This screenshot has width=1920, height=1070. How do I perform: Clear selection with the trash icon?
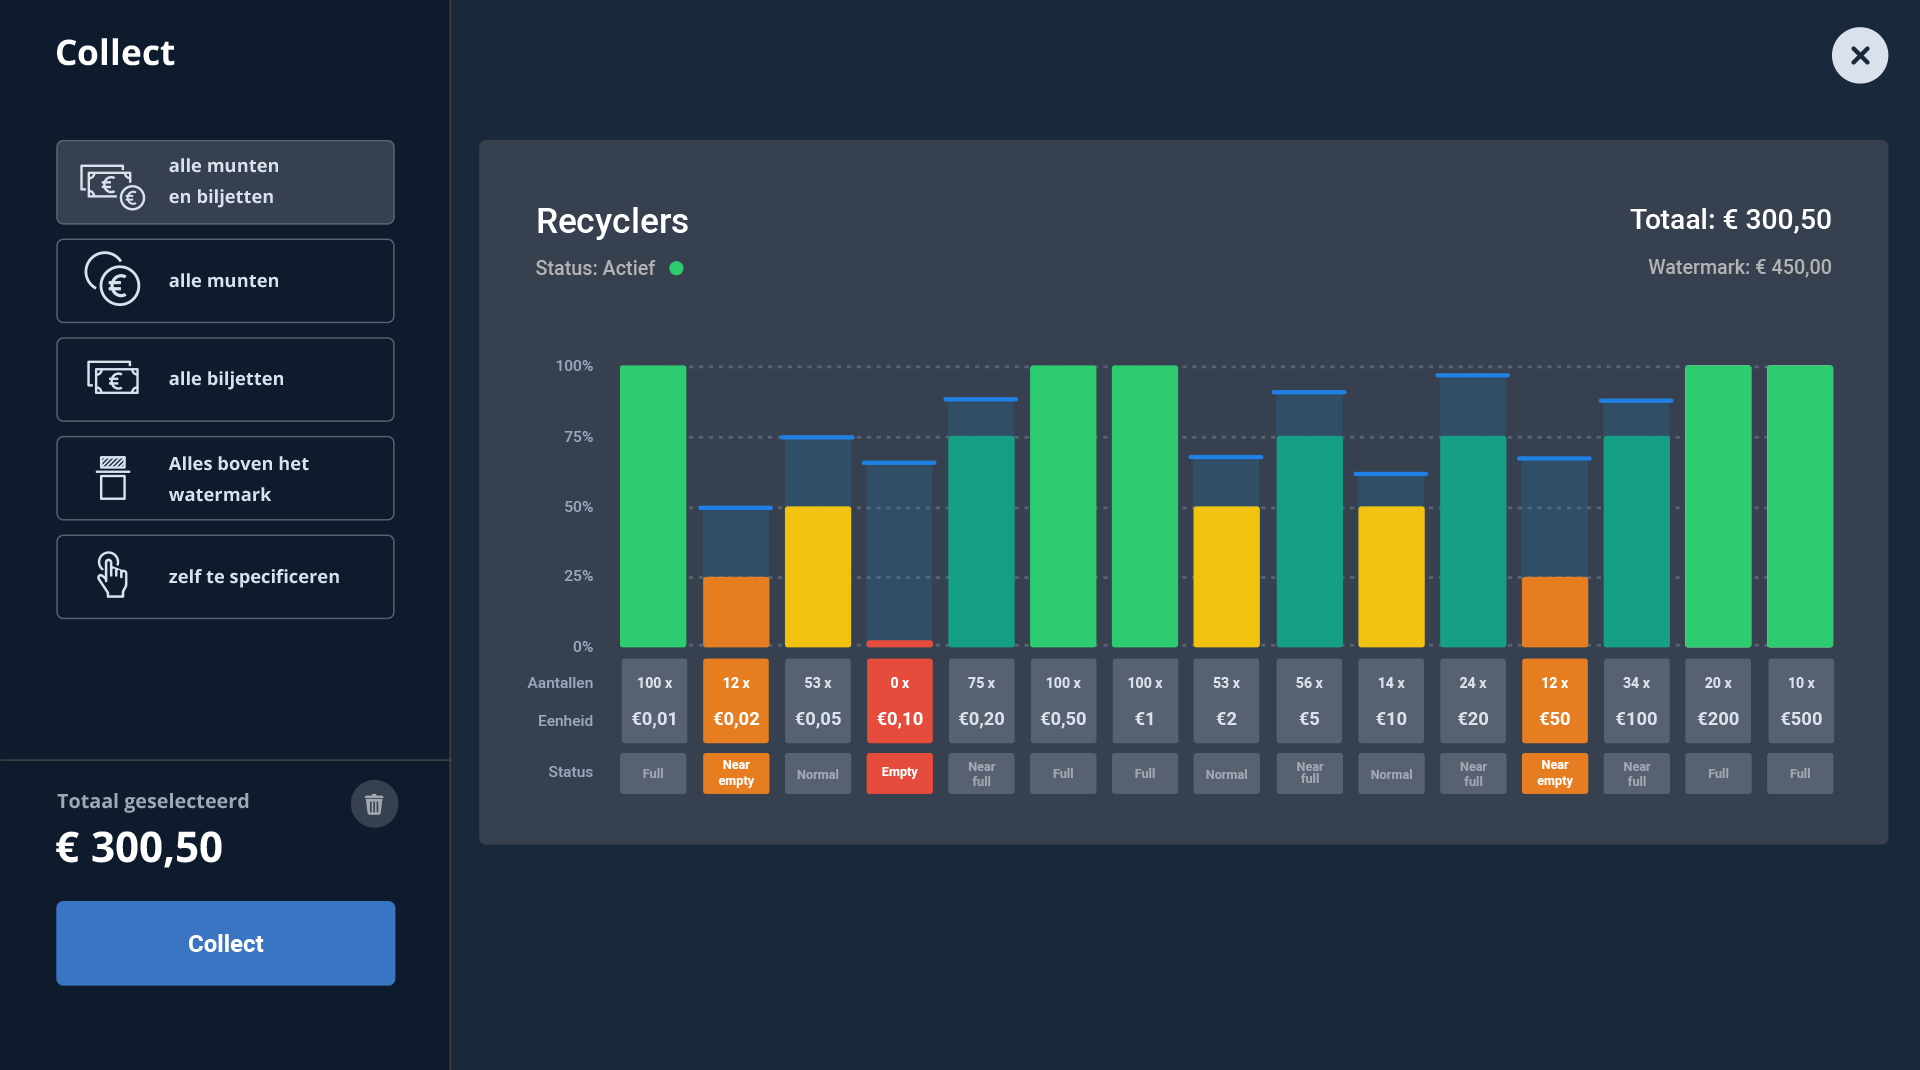[374, 804]
